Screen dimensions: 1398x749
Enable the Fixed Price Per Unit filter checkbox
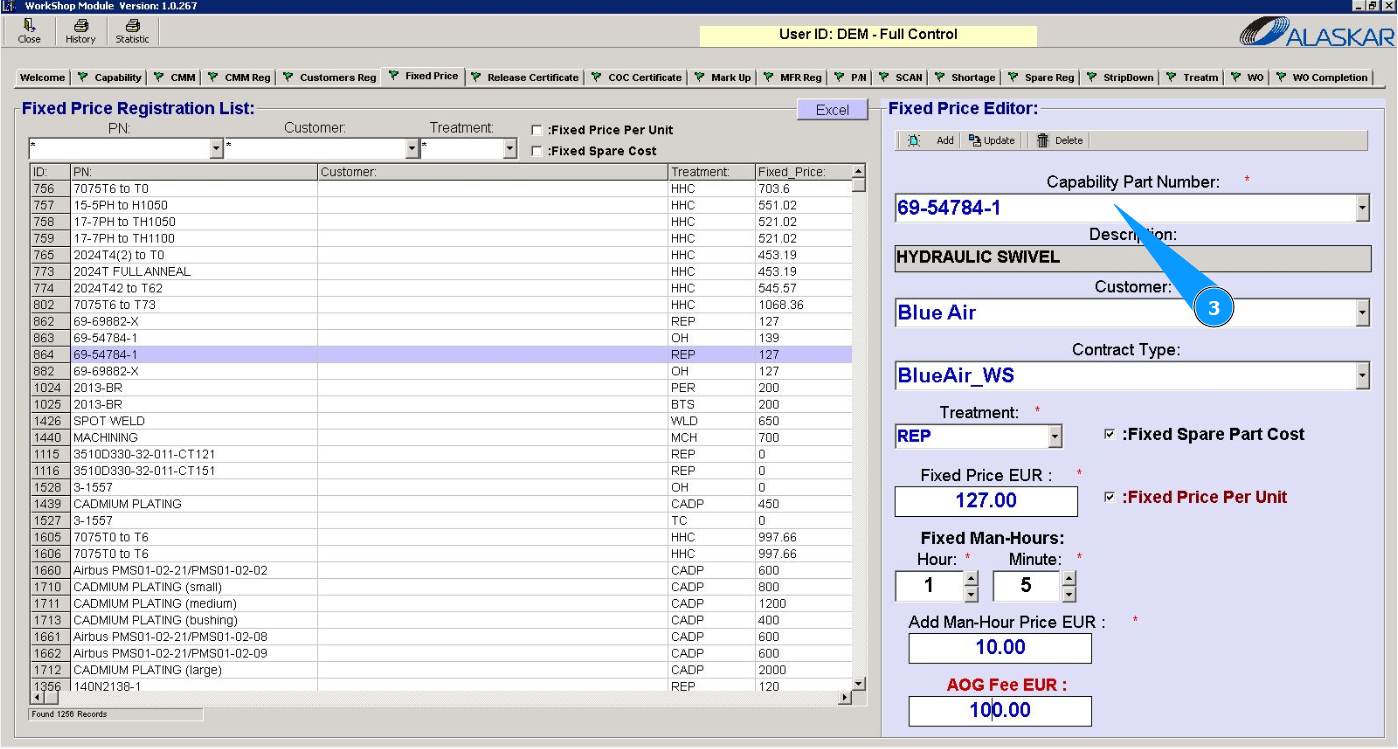pos(537,130)
